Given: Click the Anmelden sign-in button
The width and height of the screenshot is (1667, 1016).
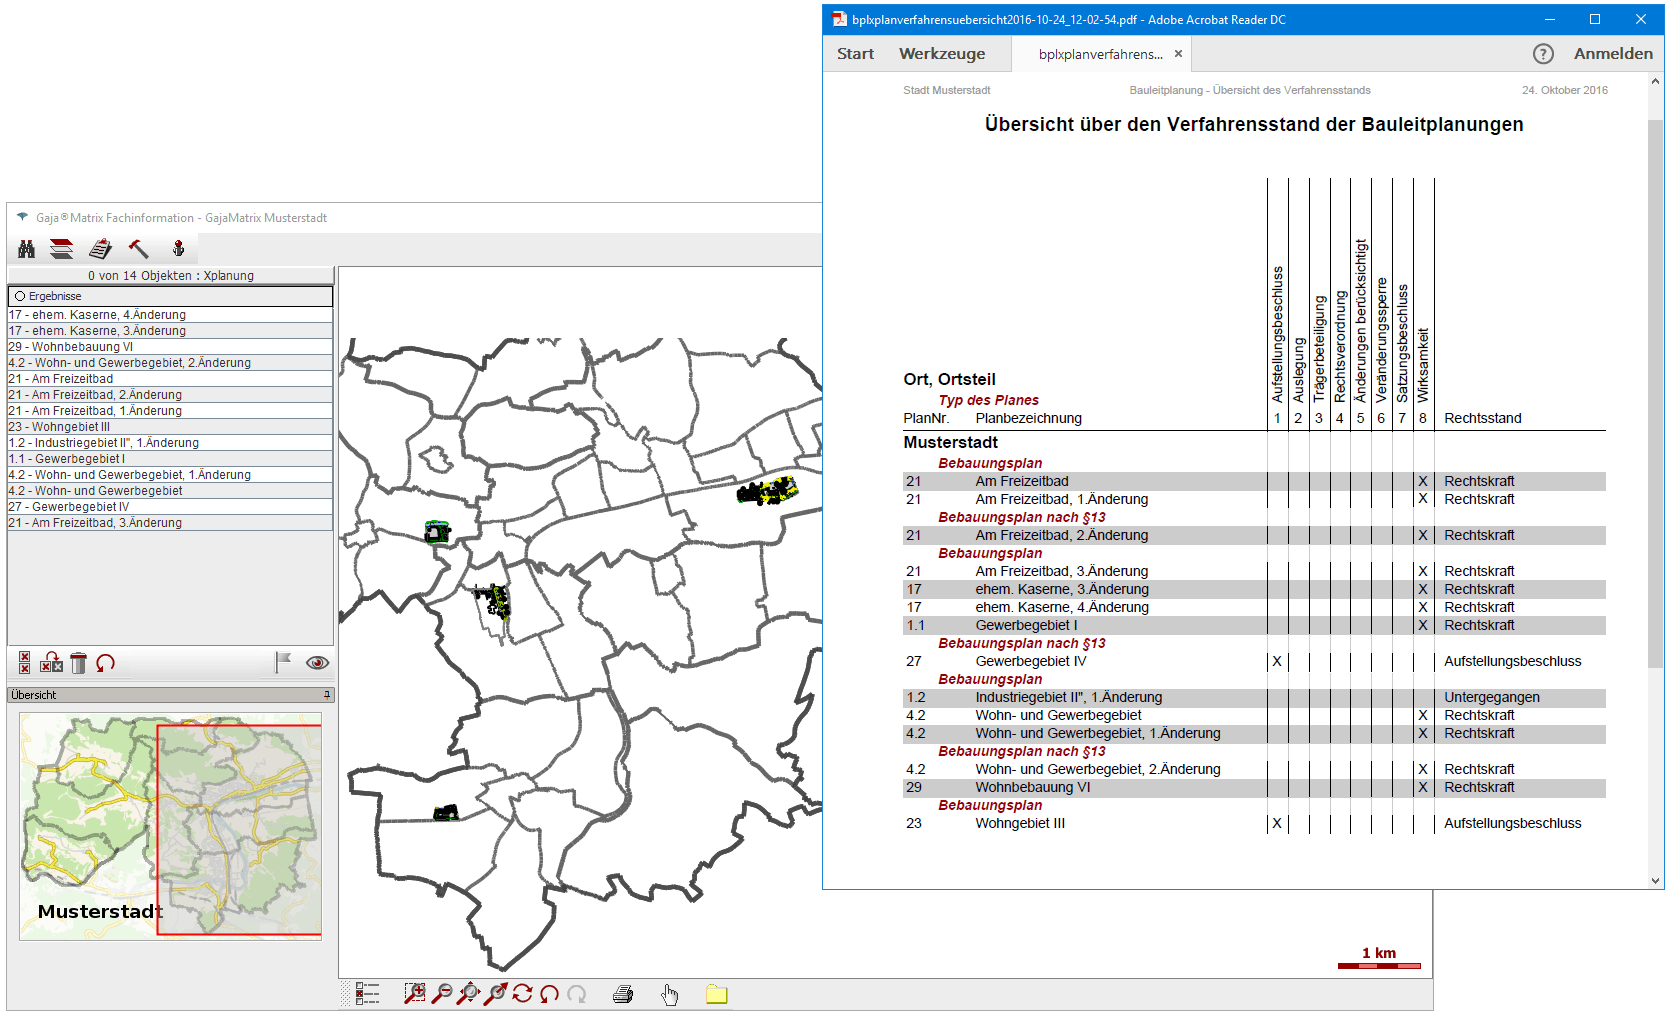Looking at the screenshot, I should point(1612,54).
